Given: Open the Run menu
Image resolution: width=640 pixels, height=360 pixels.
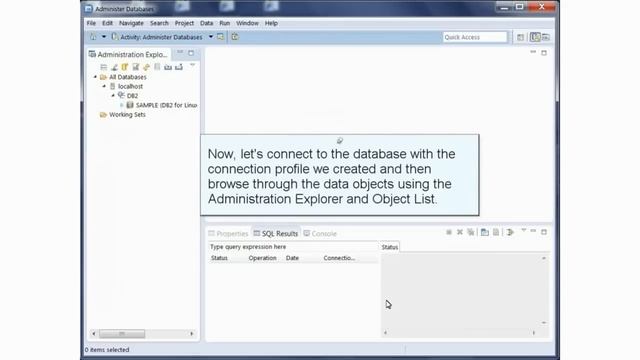Looking at the screenshot, I should [224, 23].
